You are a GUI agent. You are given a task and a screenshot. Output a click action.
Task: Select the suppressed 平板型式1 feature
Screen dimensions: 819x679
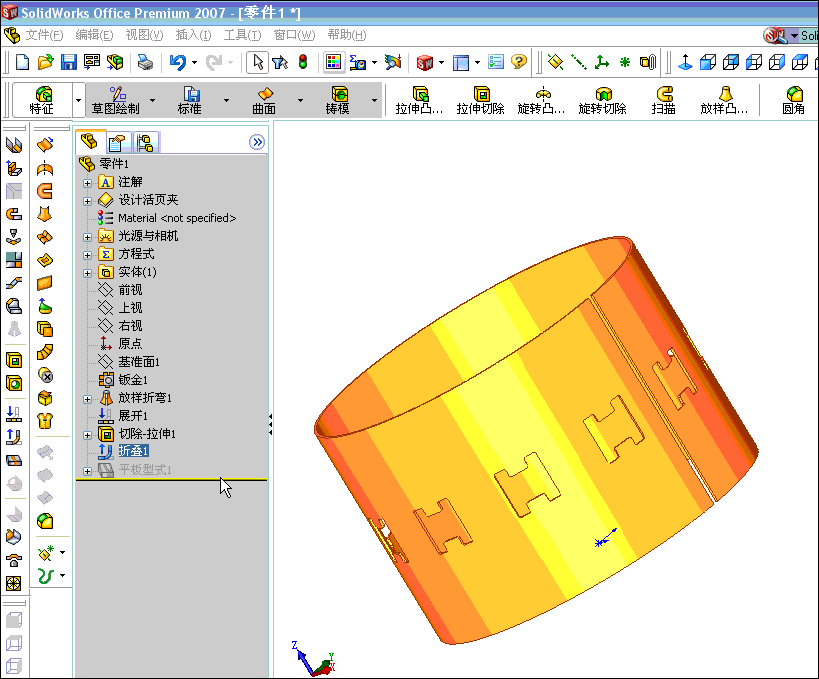135,470
